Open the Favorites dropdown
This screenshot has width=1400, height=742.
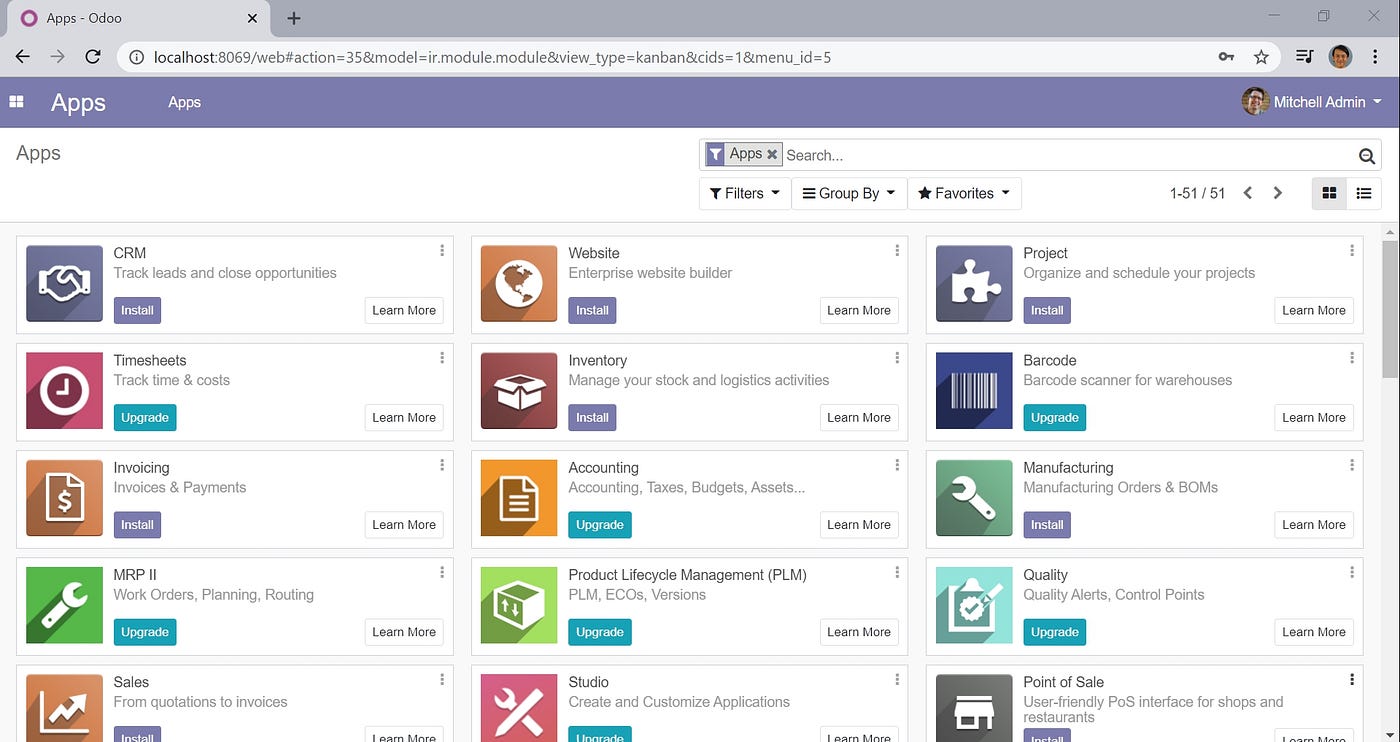pos(964,193)
